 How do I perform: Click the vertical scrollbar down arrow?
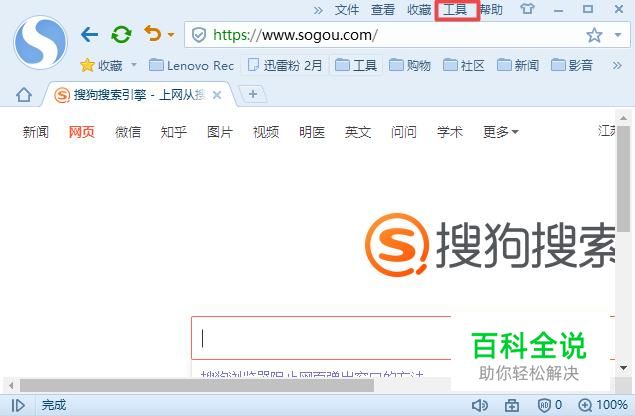tap(624, 368)
